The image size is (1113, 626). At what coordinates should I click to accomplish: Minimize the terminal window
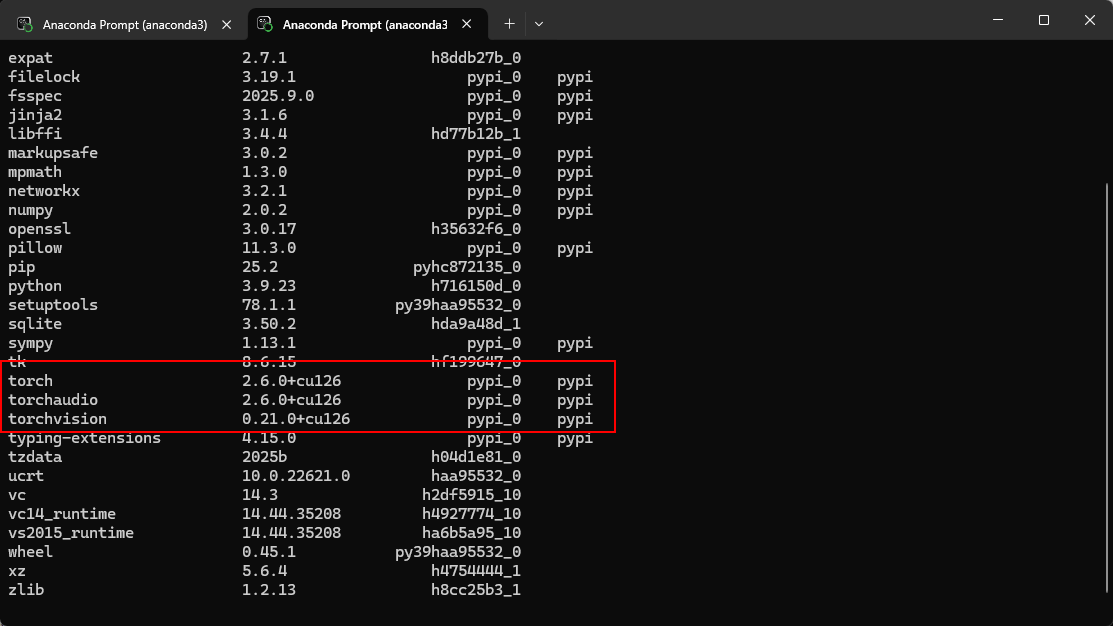pyautogui.click(x=998, y=20)
